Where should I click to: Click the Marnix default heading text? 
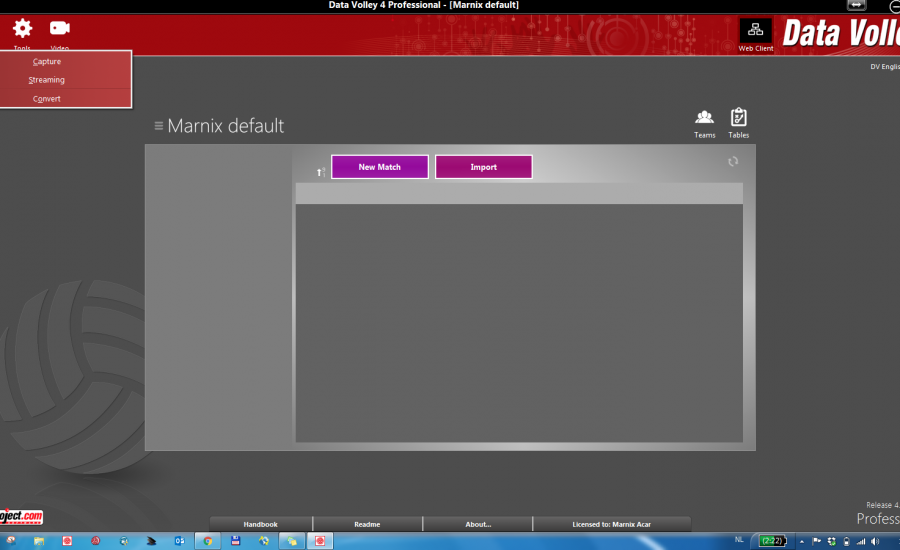tap(226, 126)
